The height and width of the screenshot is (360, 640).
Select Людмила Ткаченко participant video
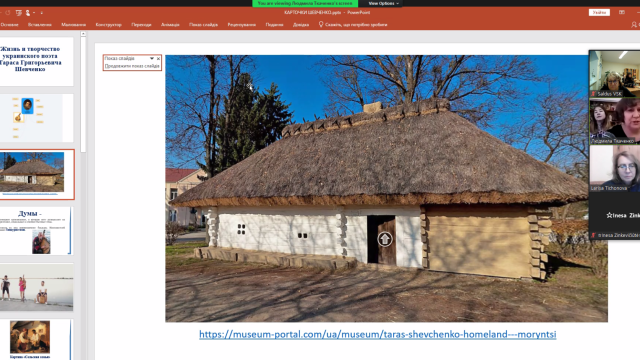click(x=614, y=121)
